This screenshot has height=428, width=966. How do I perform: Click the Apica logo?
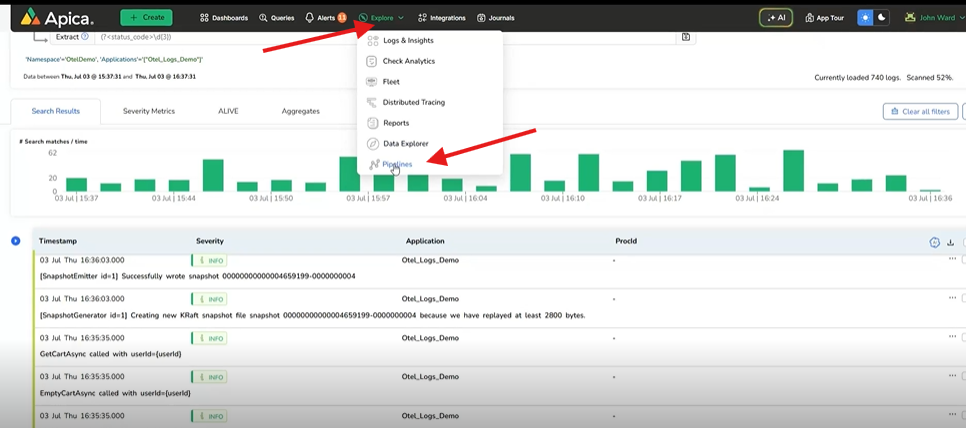pyautogui.click(x=57, y=17)
